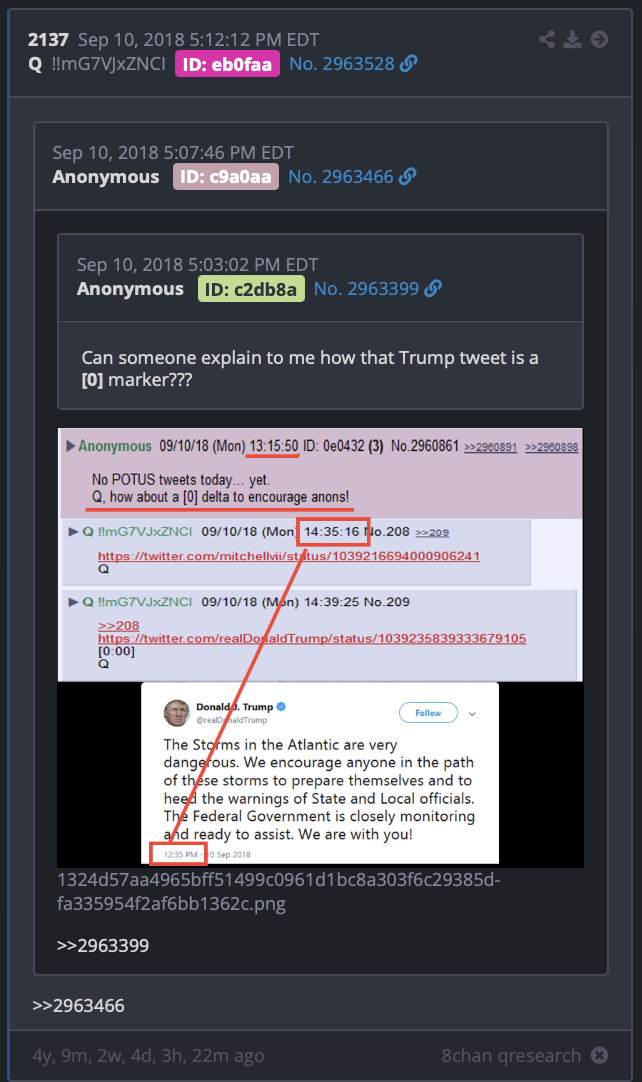Select the pink ID: eb0faa badge
This screenshot has width=642, height=1082.
[227, 64]
